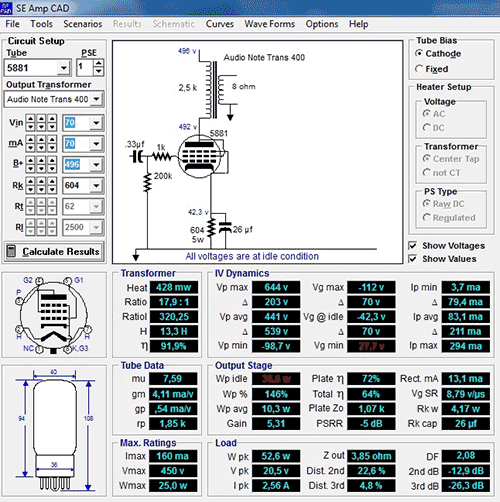Open the Tube type dropdown
The width and height of the screenshot is (500, 502).
click(64, 68)
